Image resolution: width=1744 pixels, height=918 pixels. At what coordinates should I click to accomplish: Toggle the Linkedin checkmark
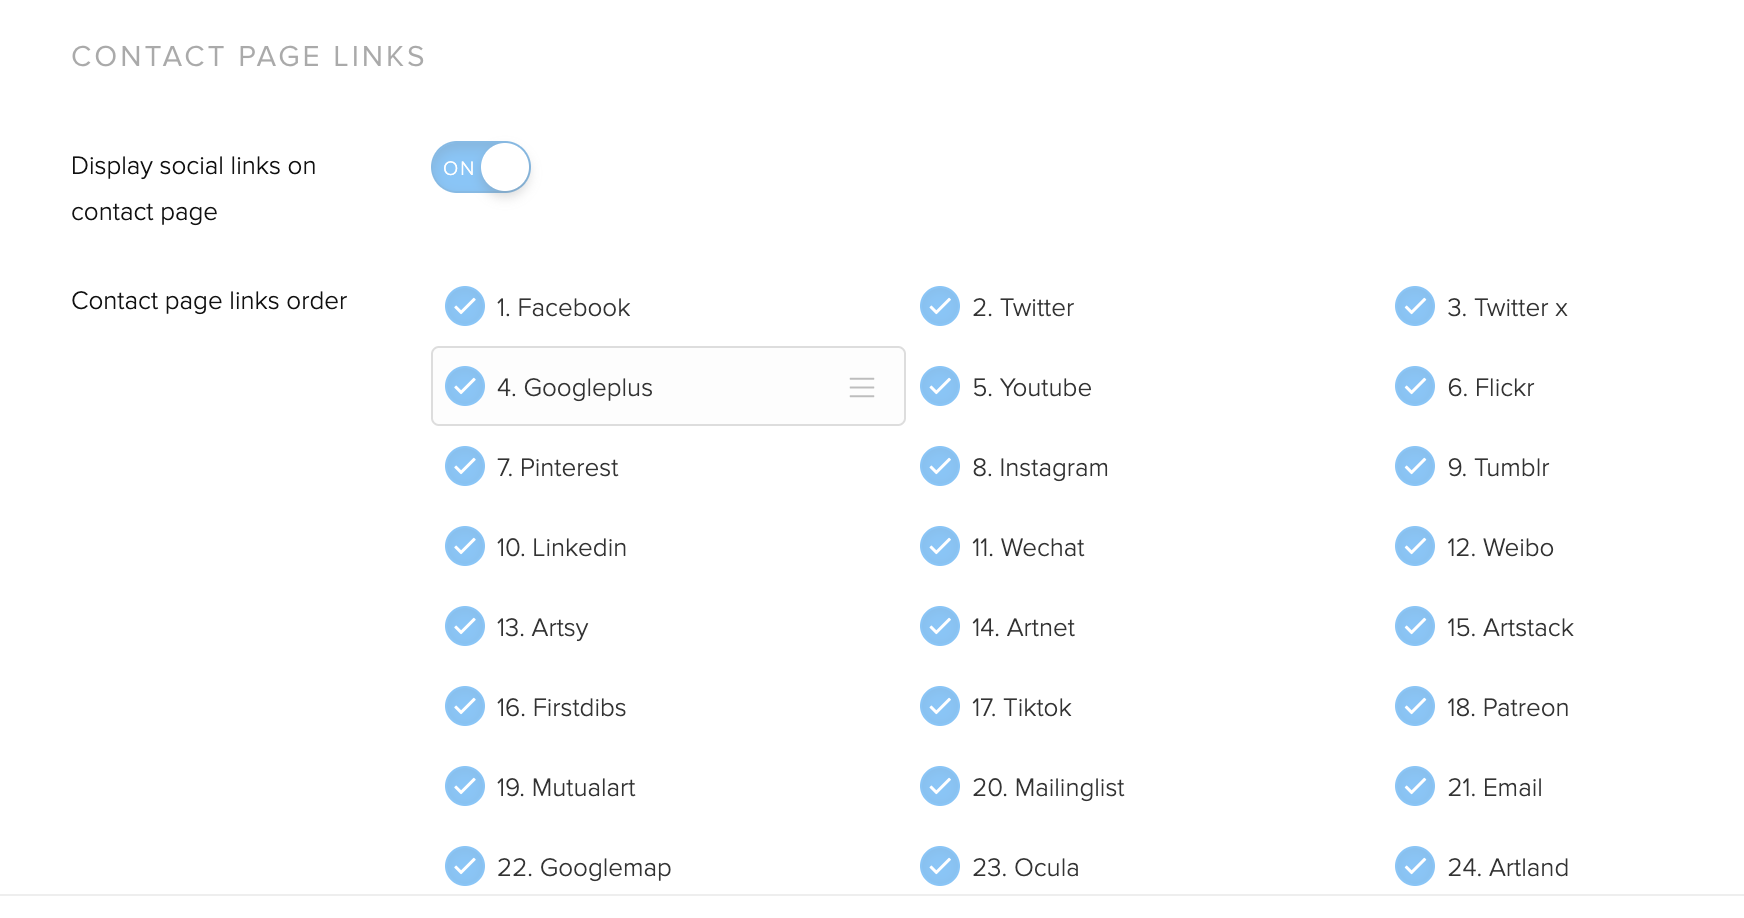pos(465,546)
